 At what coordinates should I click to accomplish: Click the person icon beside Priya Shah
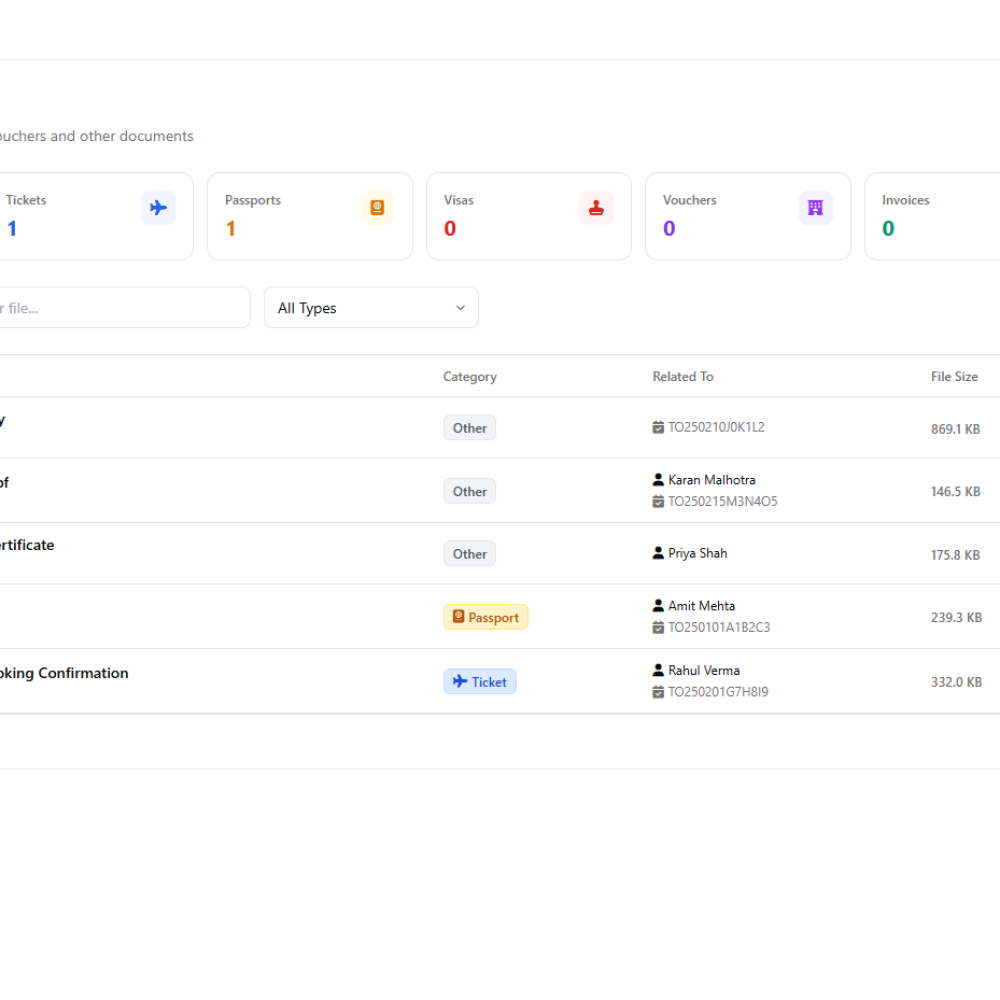click(658, 553)
